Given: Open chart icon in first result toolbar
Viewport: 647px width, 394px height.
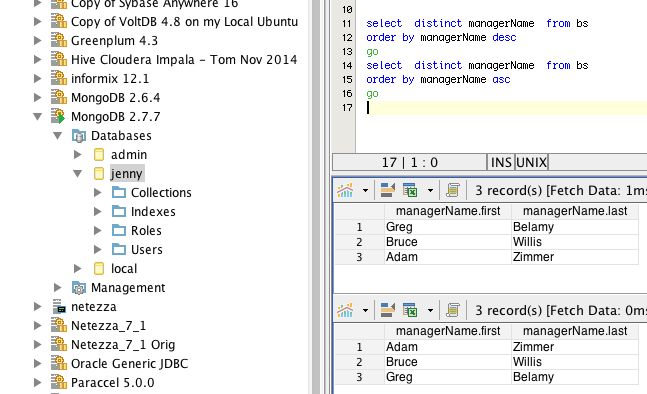Looking at the screenshot, I should coord(345,190).
